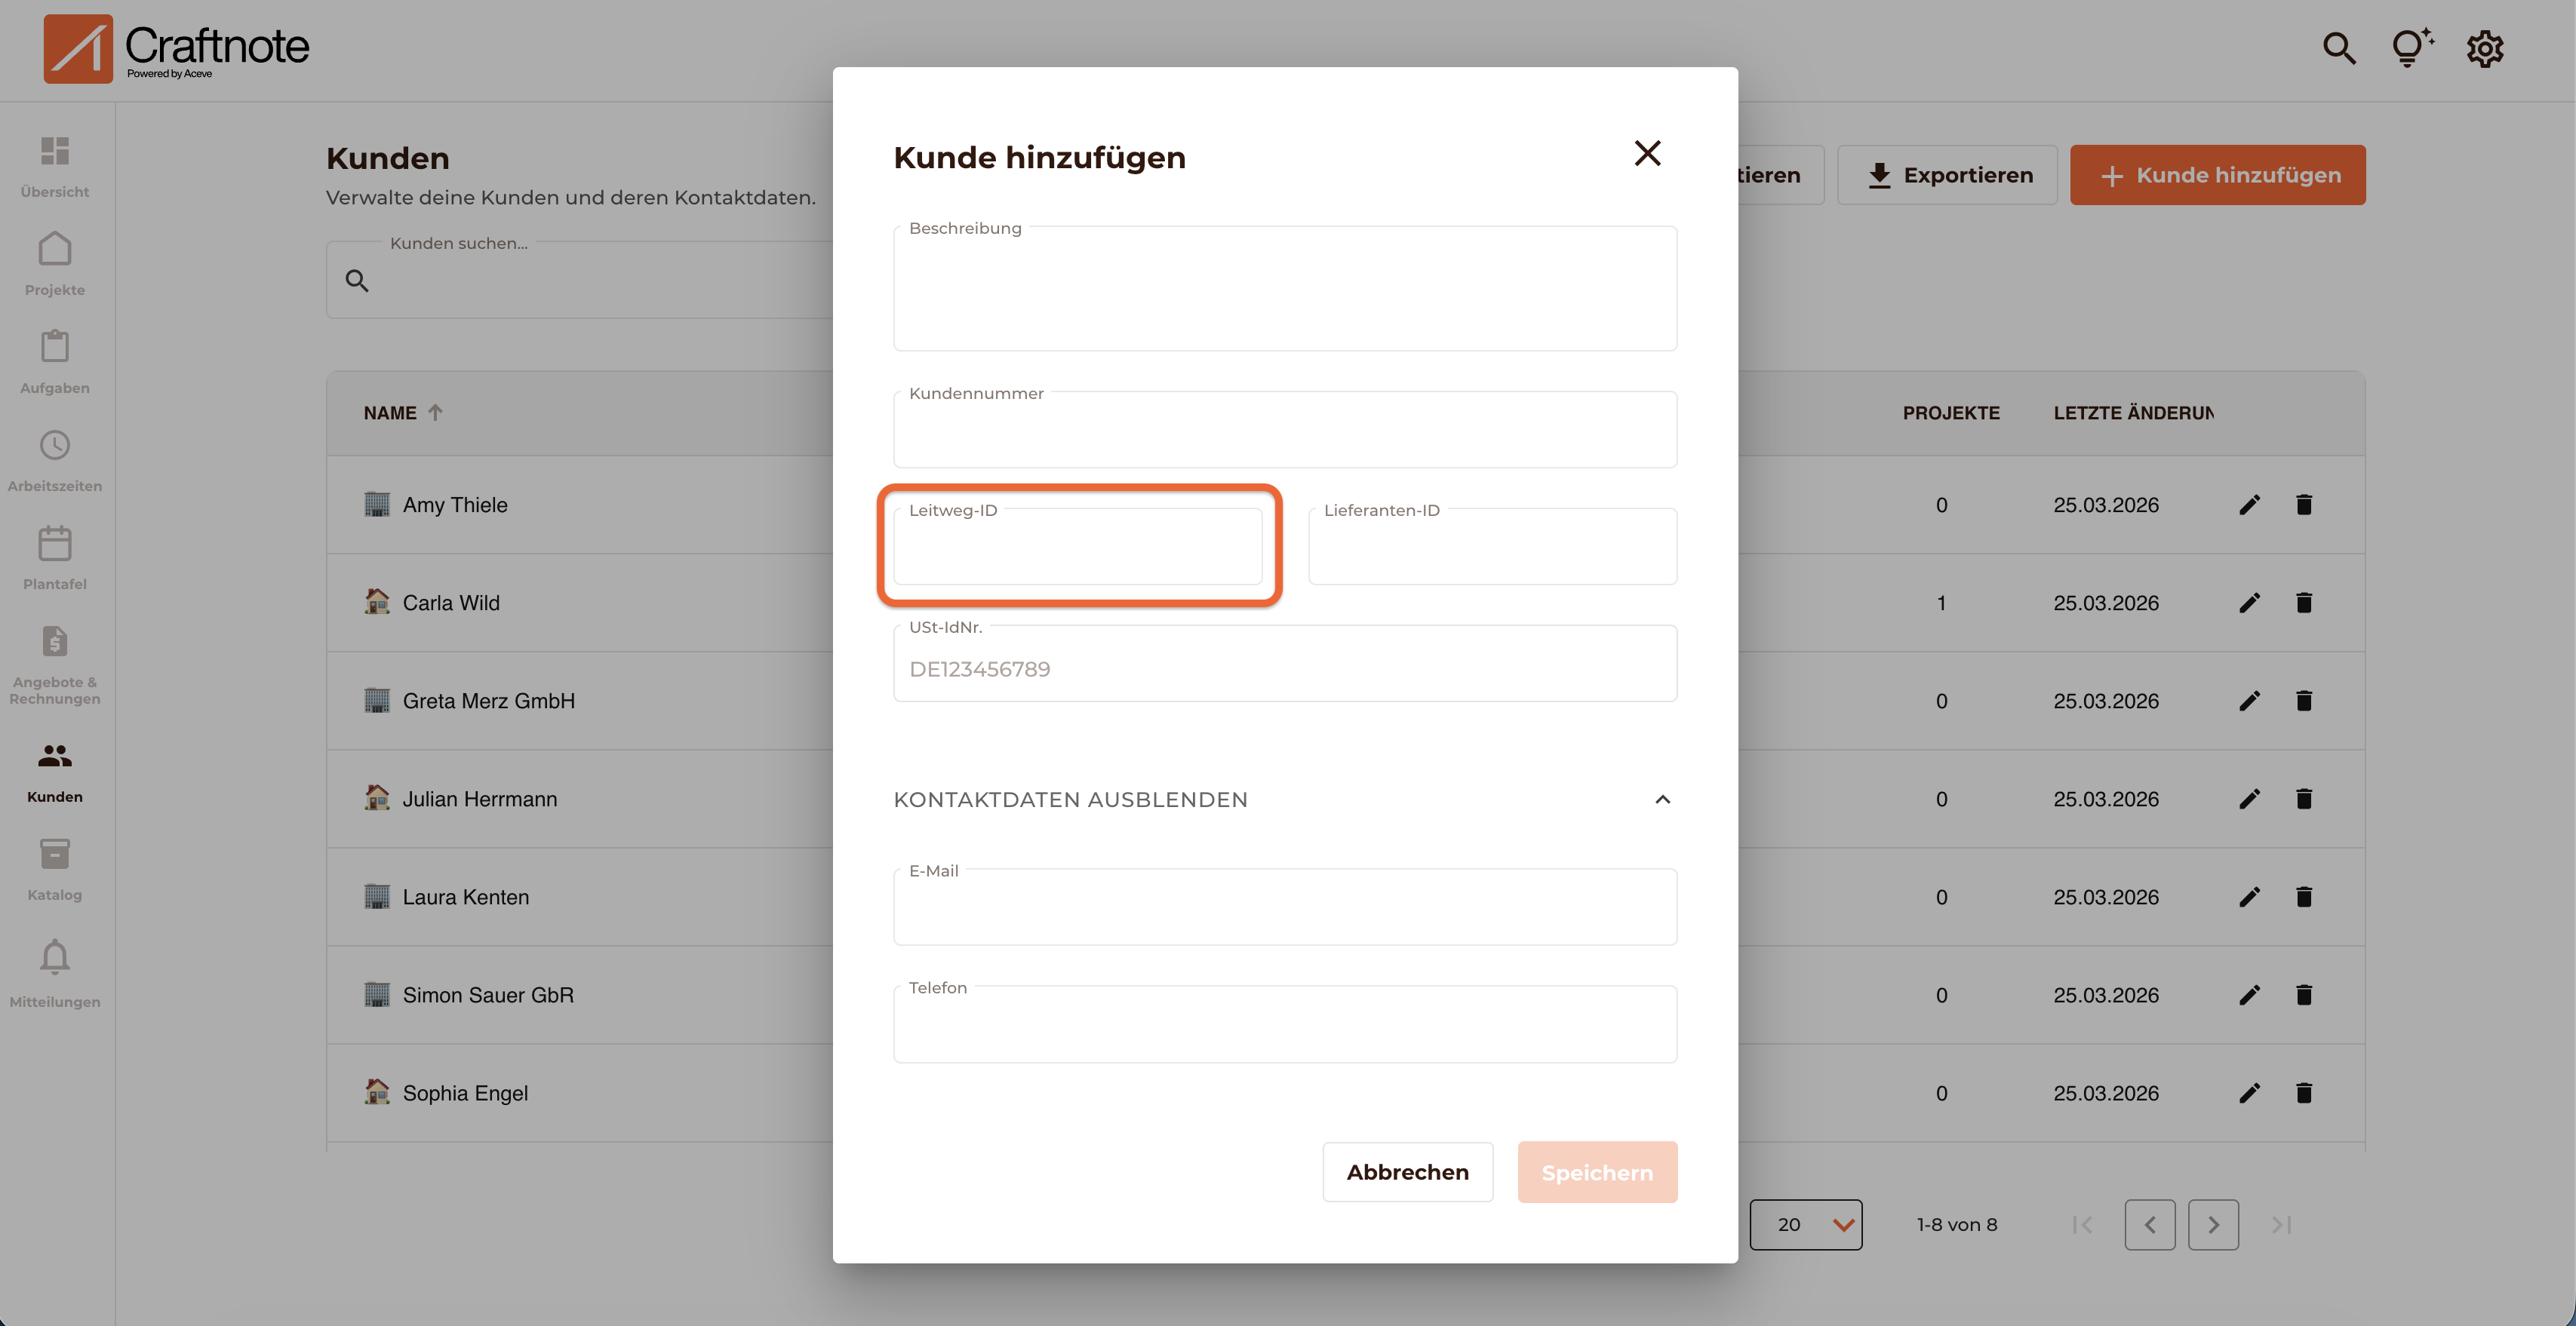Click the Exportieren button
The height and width of the screenshot is (1326, 2576).
pyautogui.click(x=1947, y=175)
